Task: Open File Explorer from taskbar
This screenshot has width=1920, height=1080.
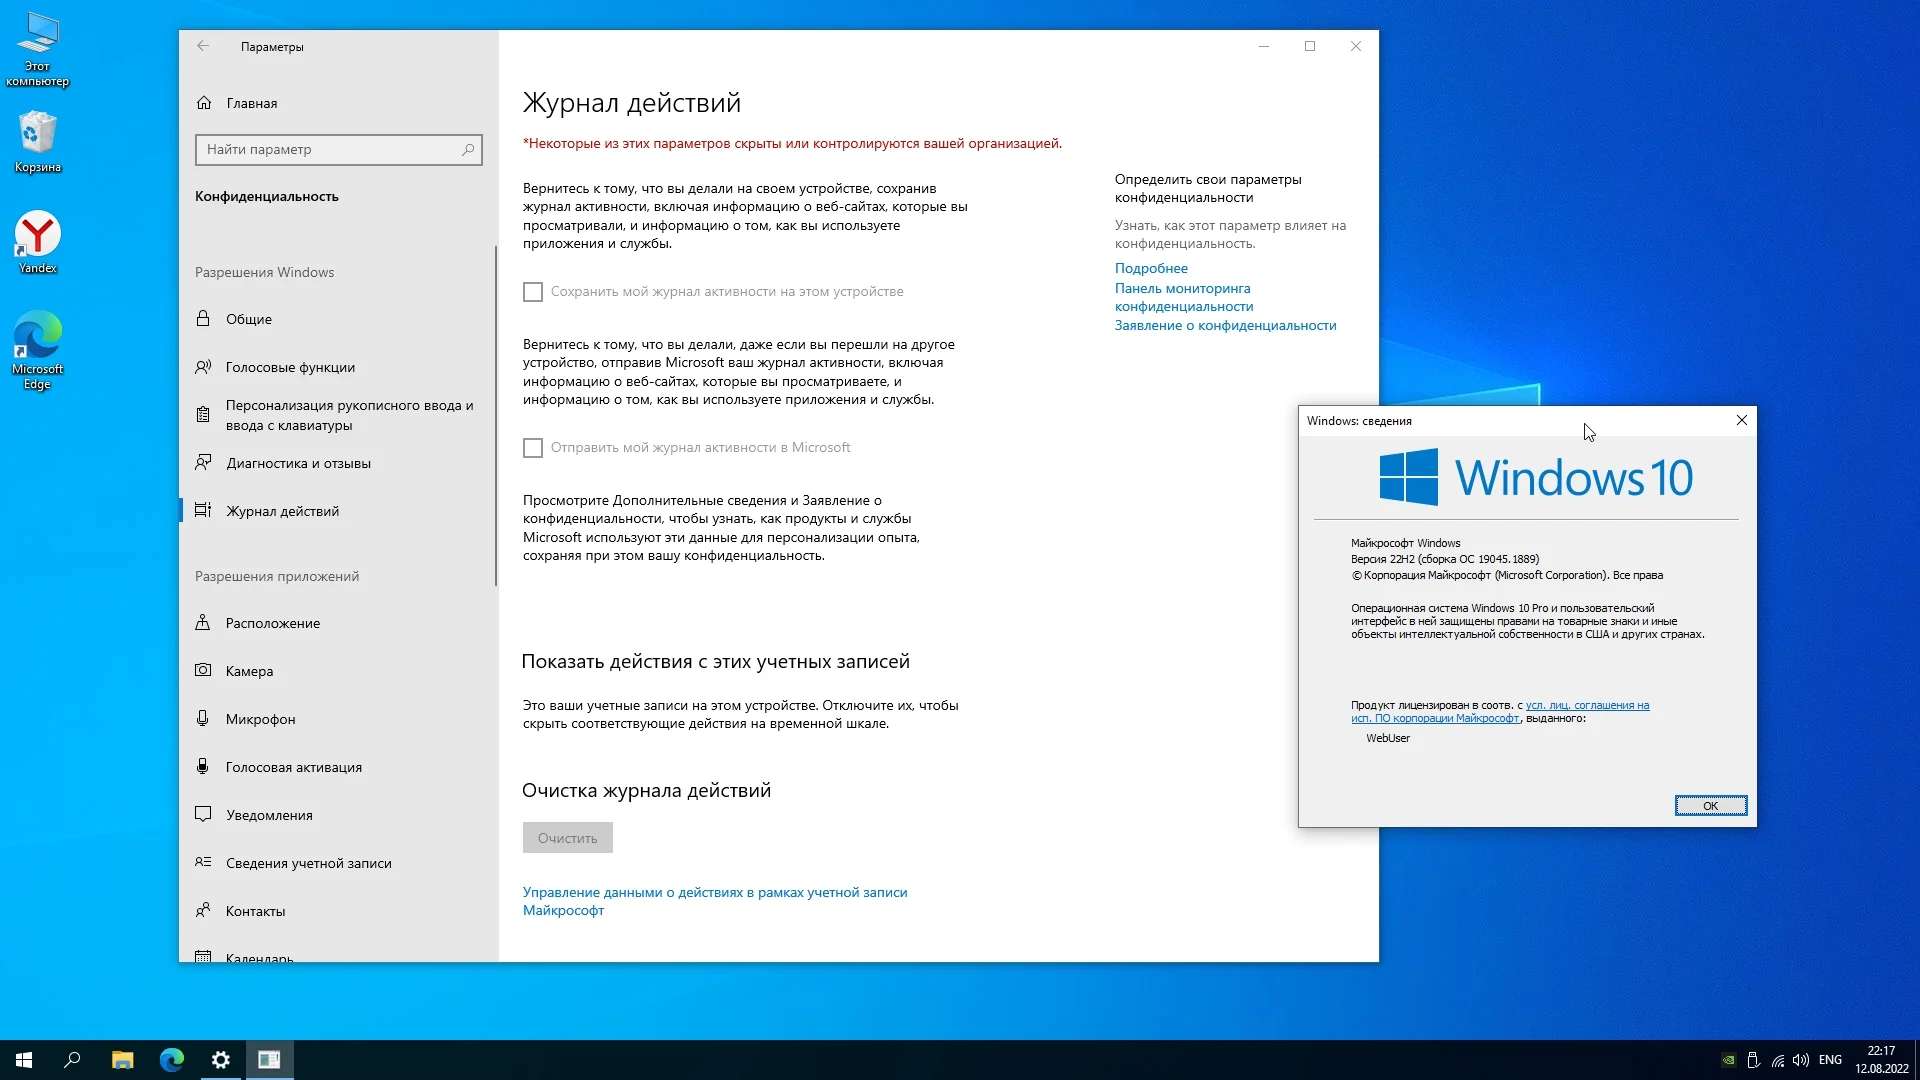Action: click(122, 1060)
